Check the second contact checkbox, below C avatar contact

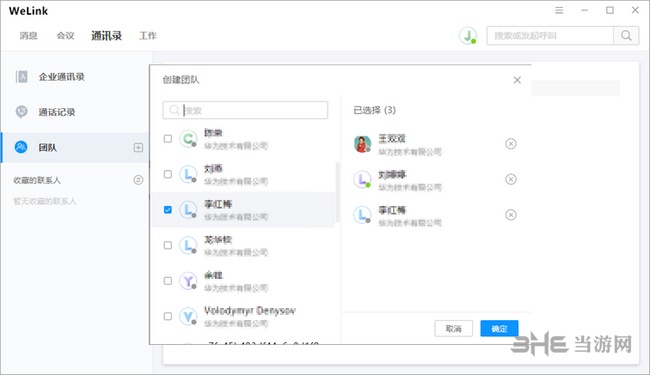(x=168, y=174)
